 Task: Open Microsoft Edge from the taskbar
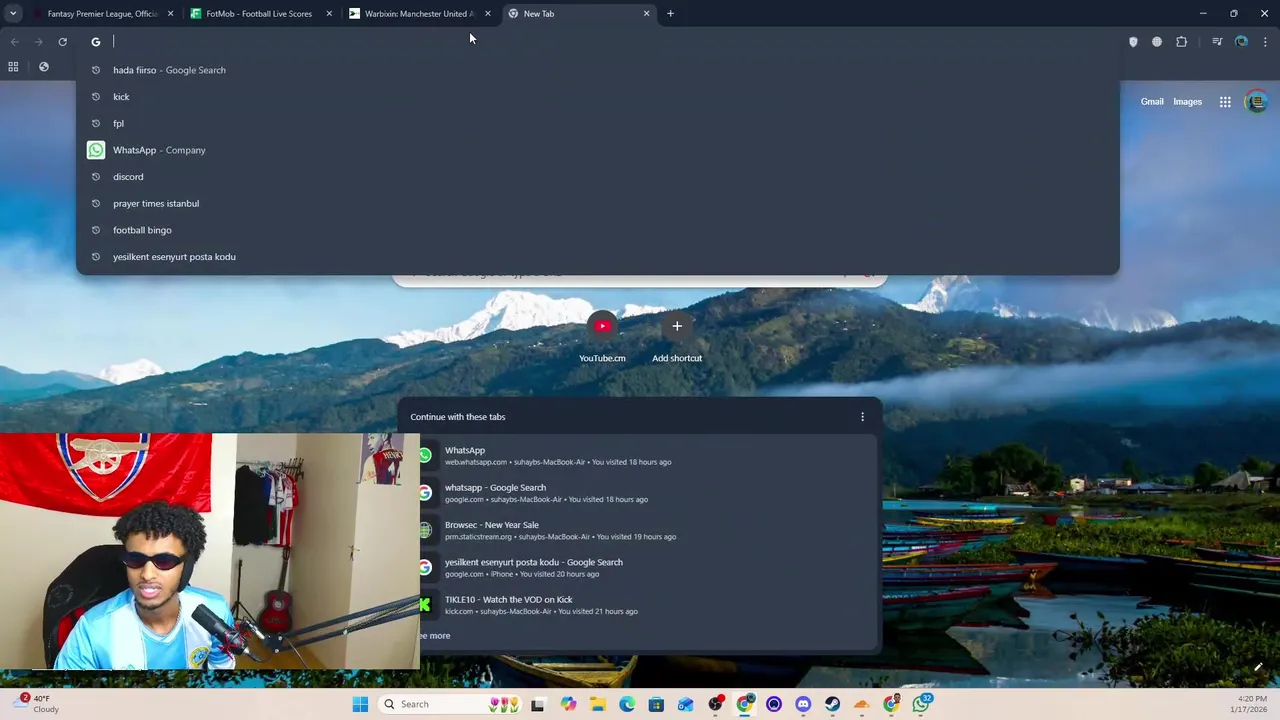(627, 704)
